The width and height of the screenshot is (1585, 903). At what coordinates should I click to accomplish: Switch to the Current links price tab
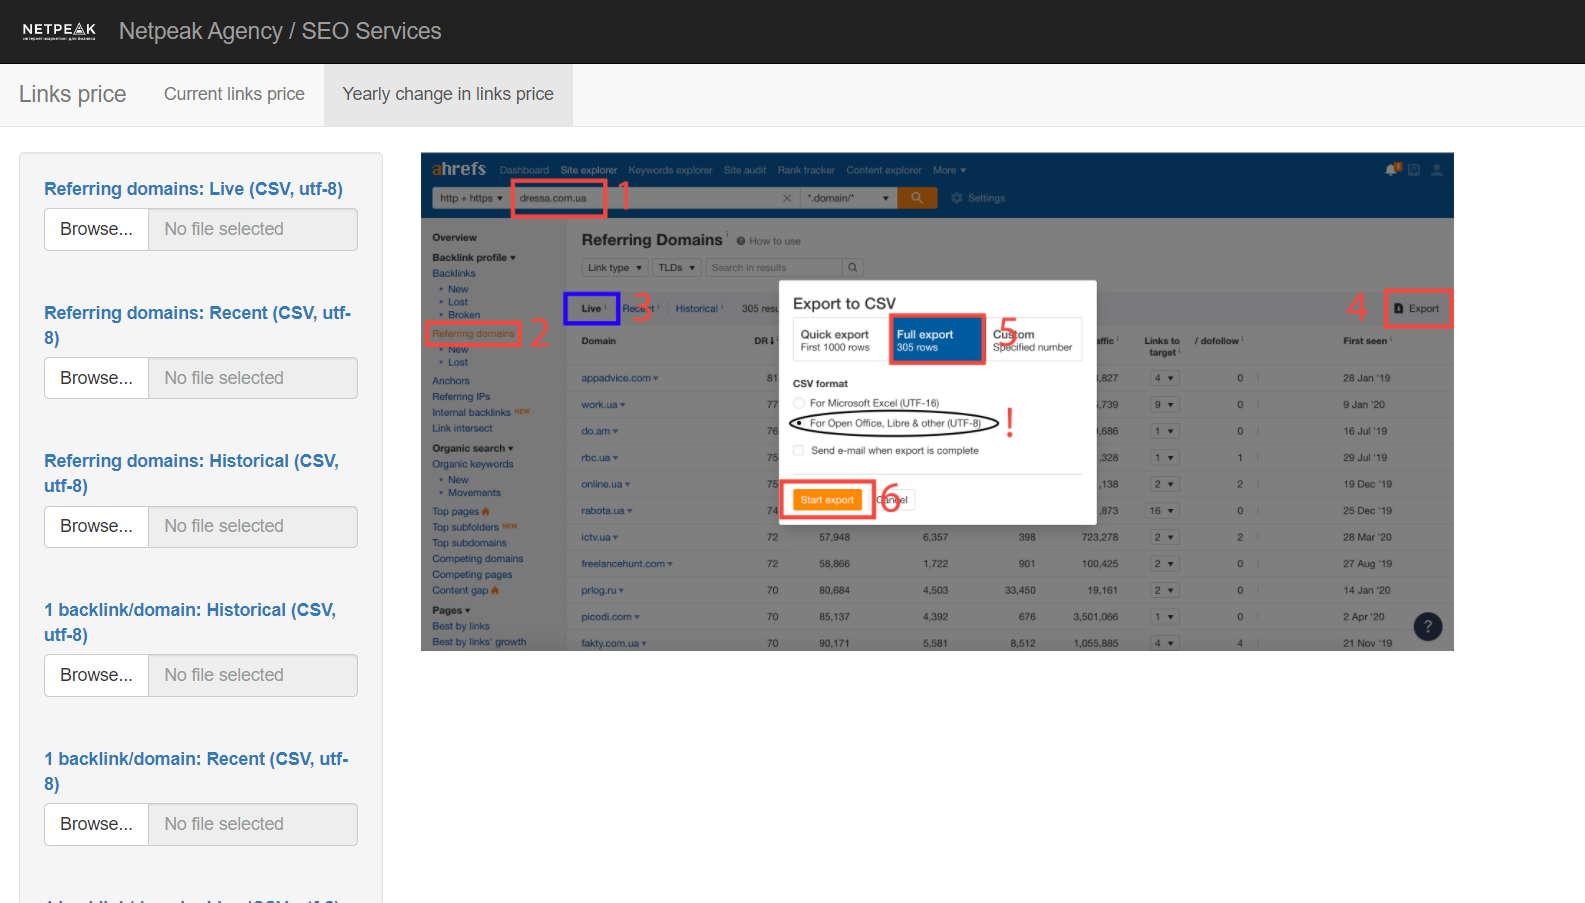point(234,94)
